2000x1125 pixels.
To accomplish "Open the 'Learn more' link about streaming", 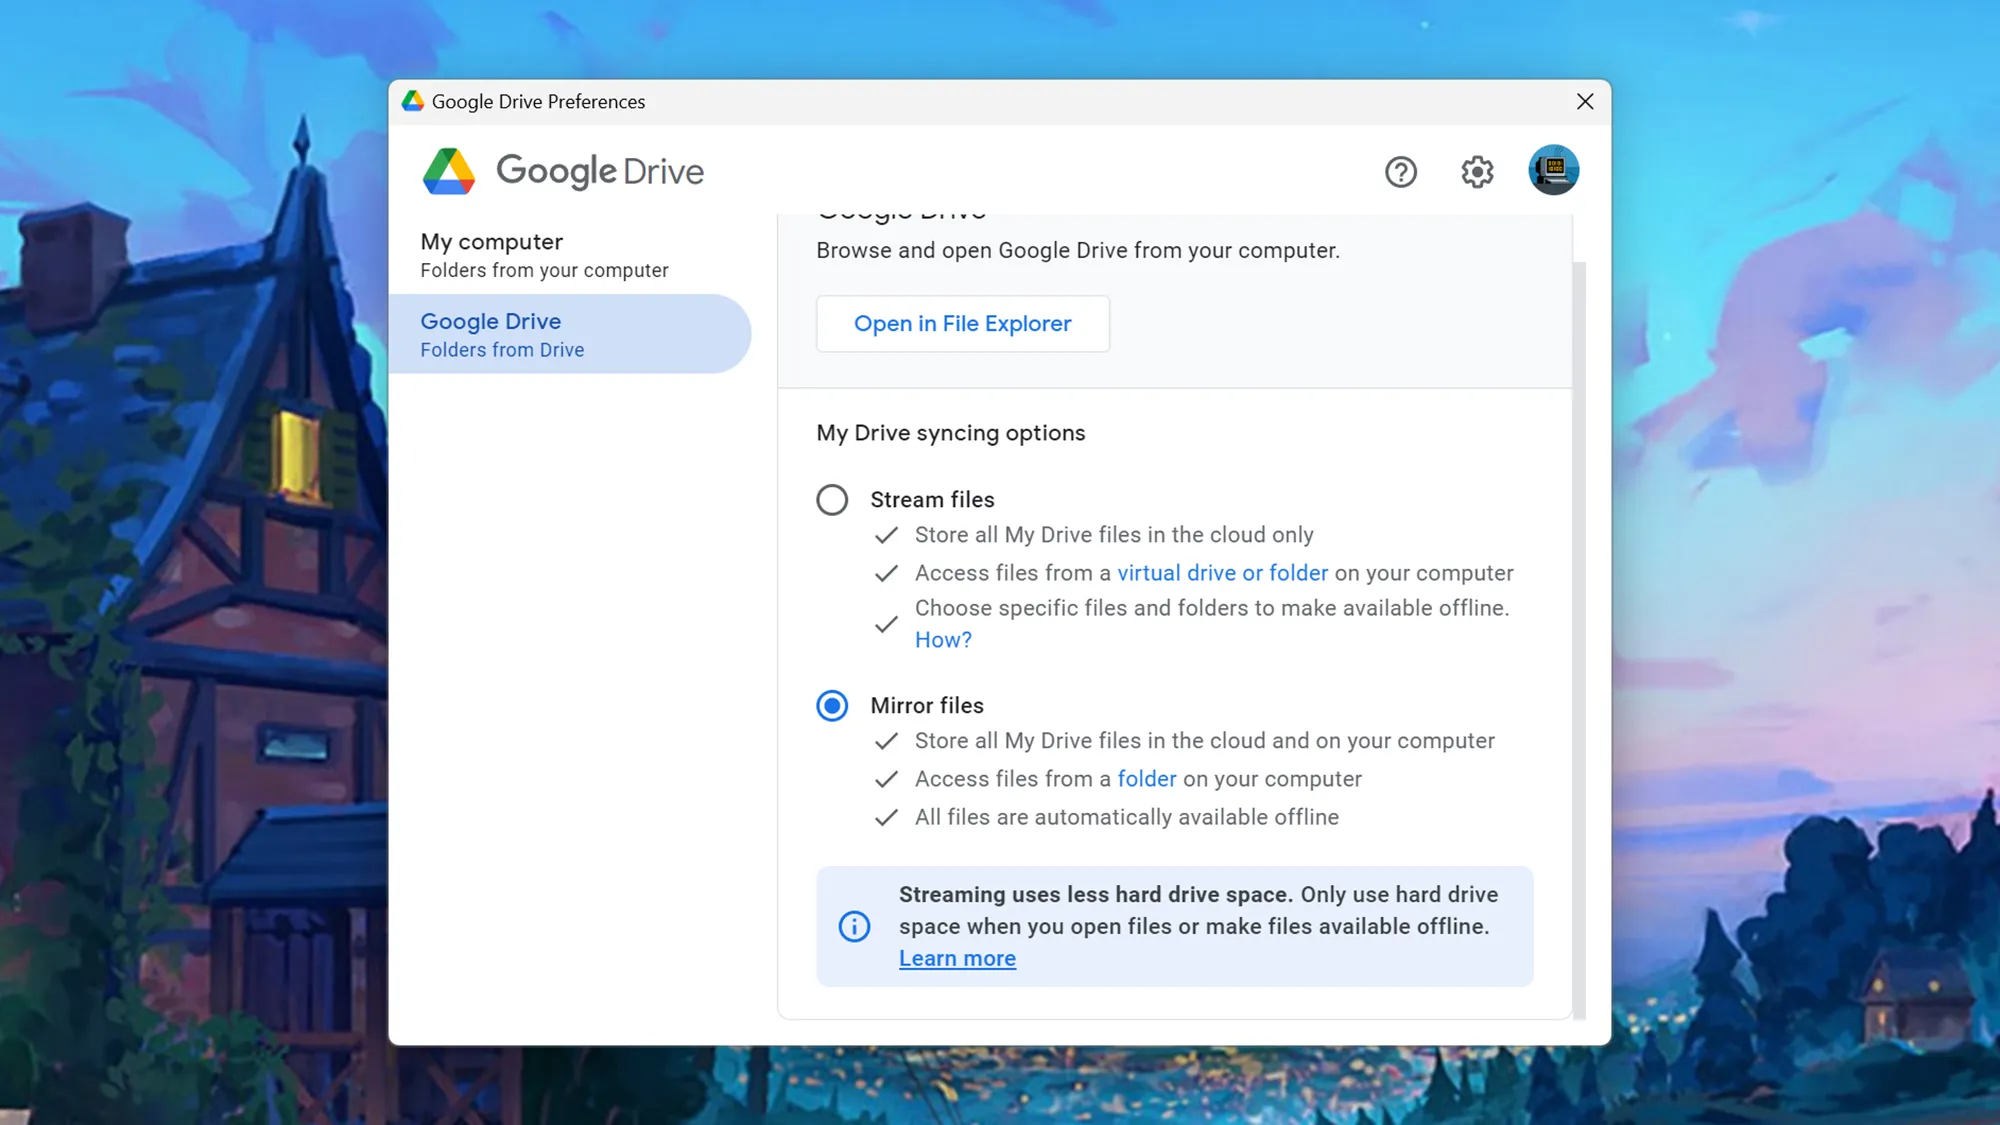I will tap(957, 958).
